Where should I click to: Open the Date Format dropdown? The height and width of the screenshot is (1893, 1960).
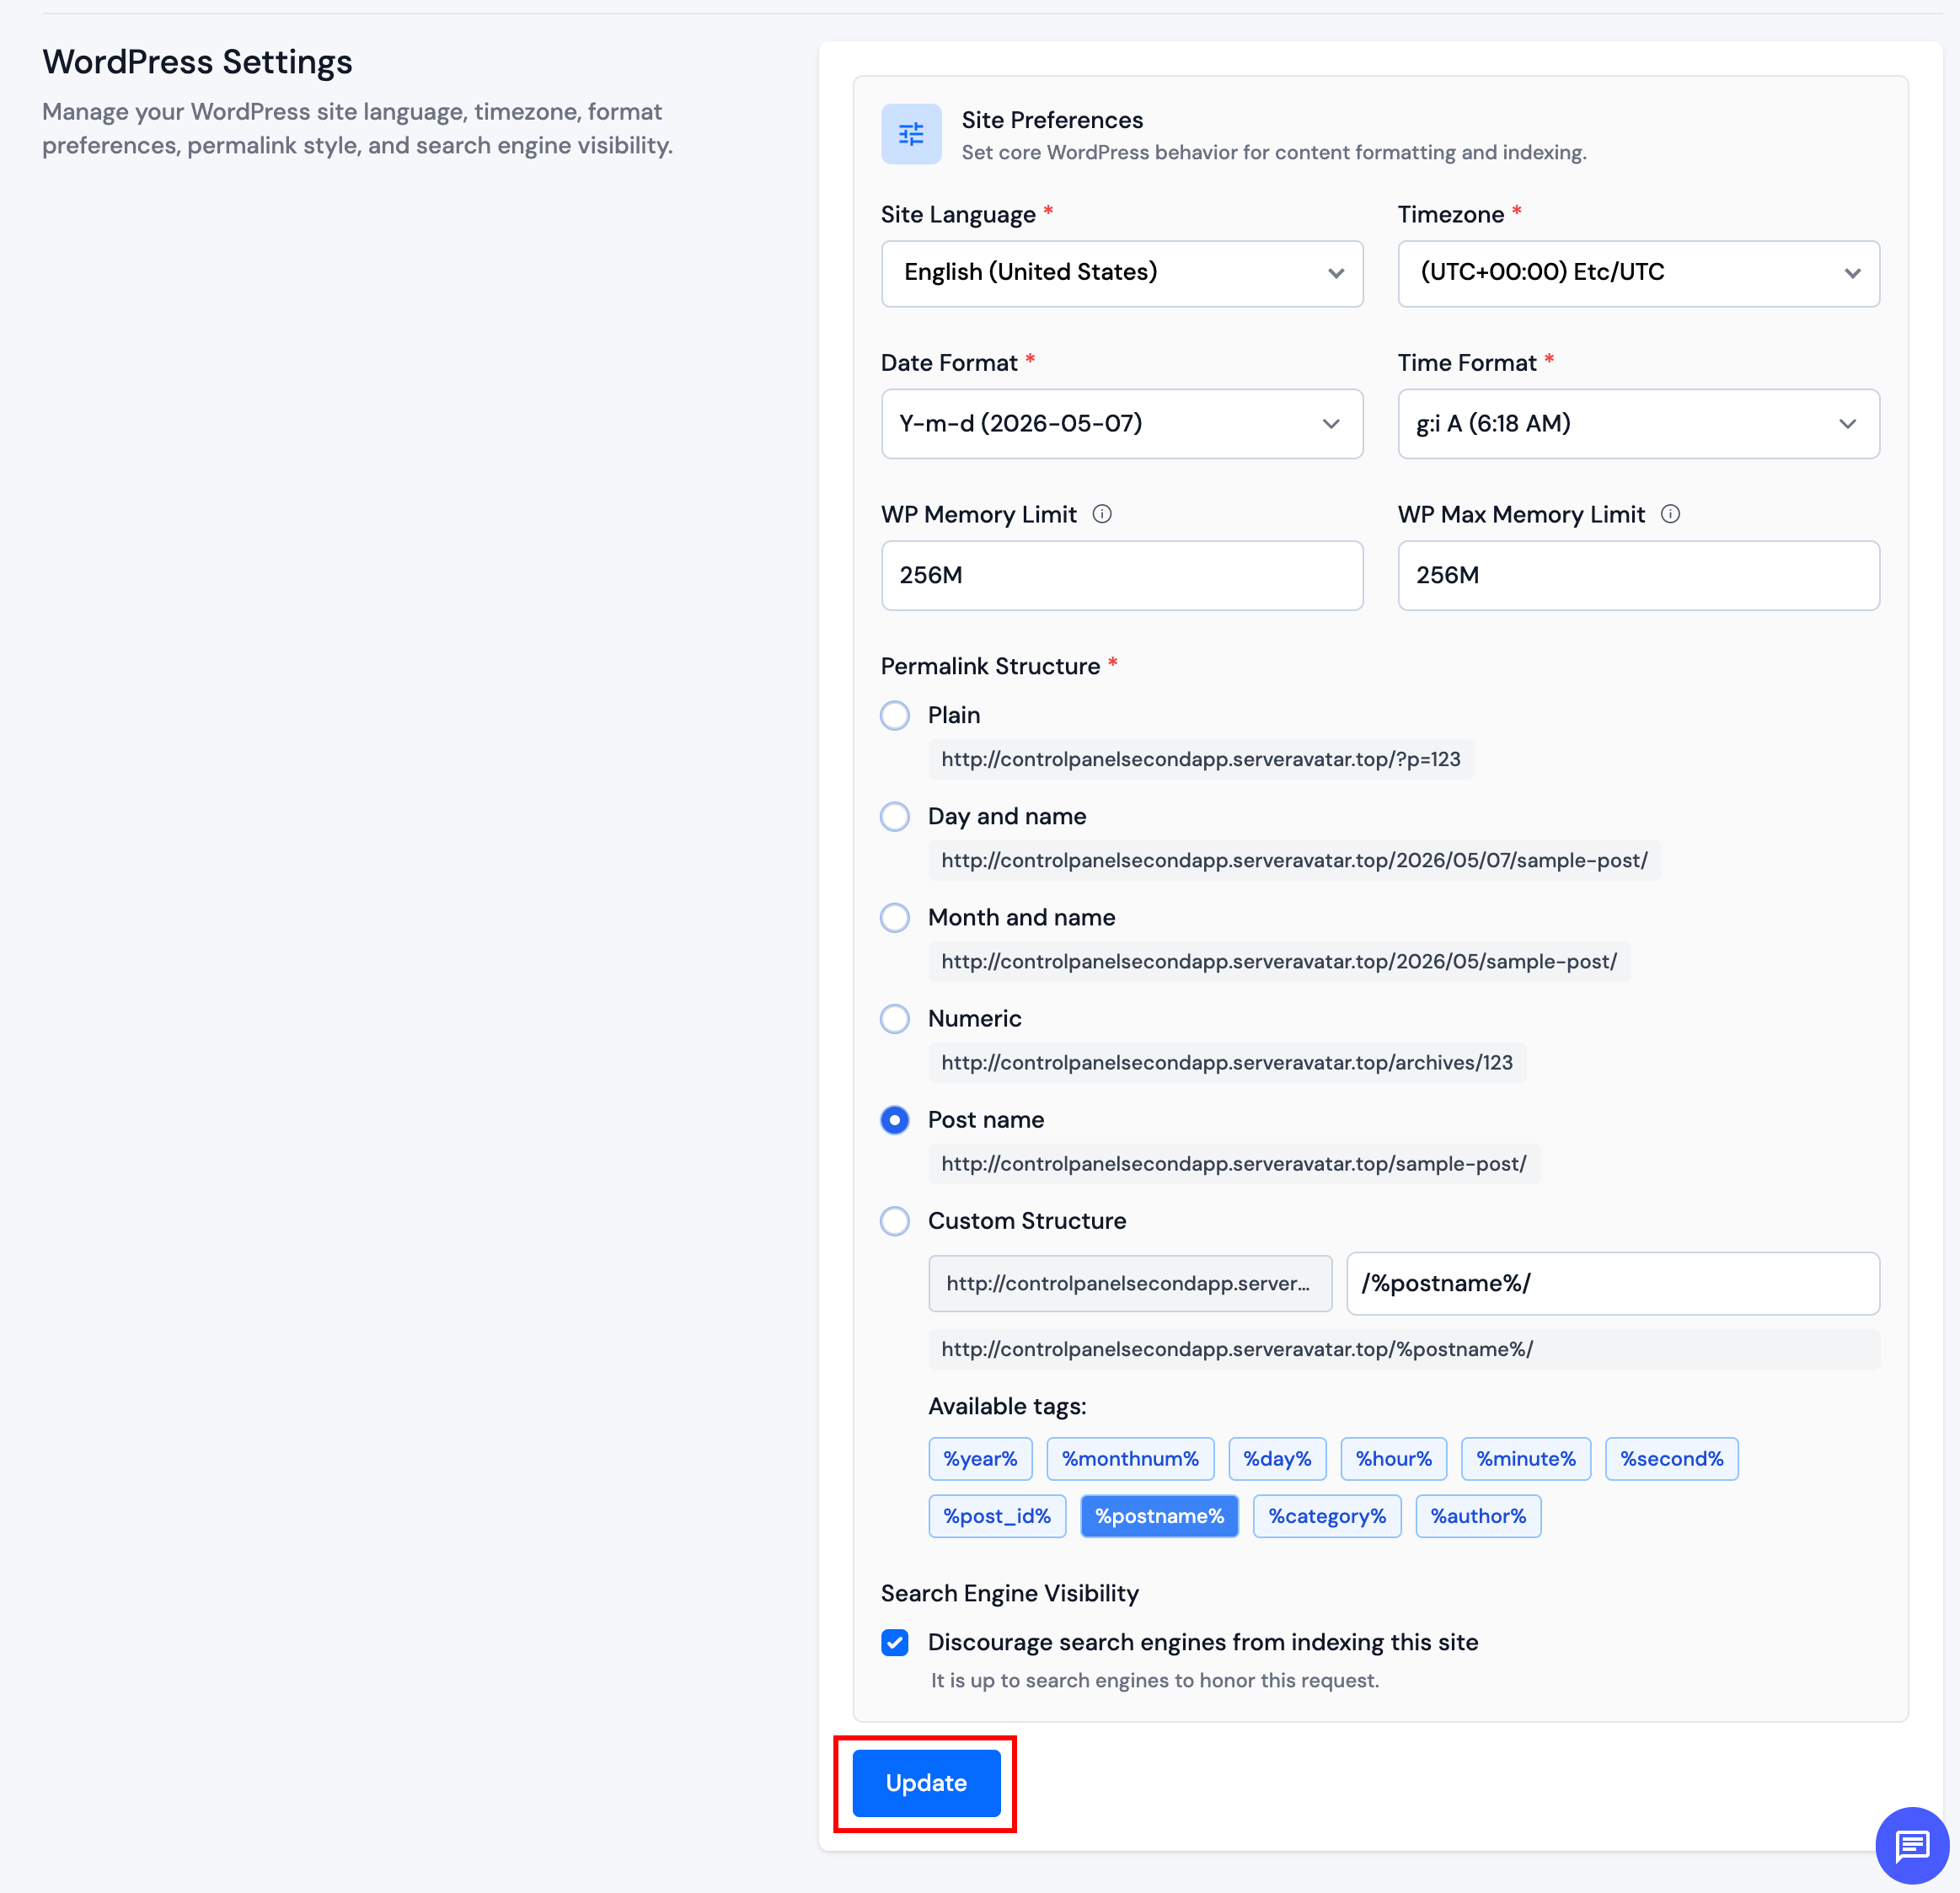coord(1122,424)
